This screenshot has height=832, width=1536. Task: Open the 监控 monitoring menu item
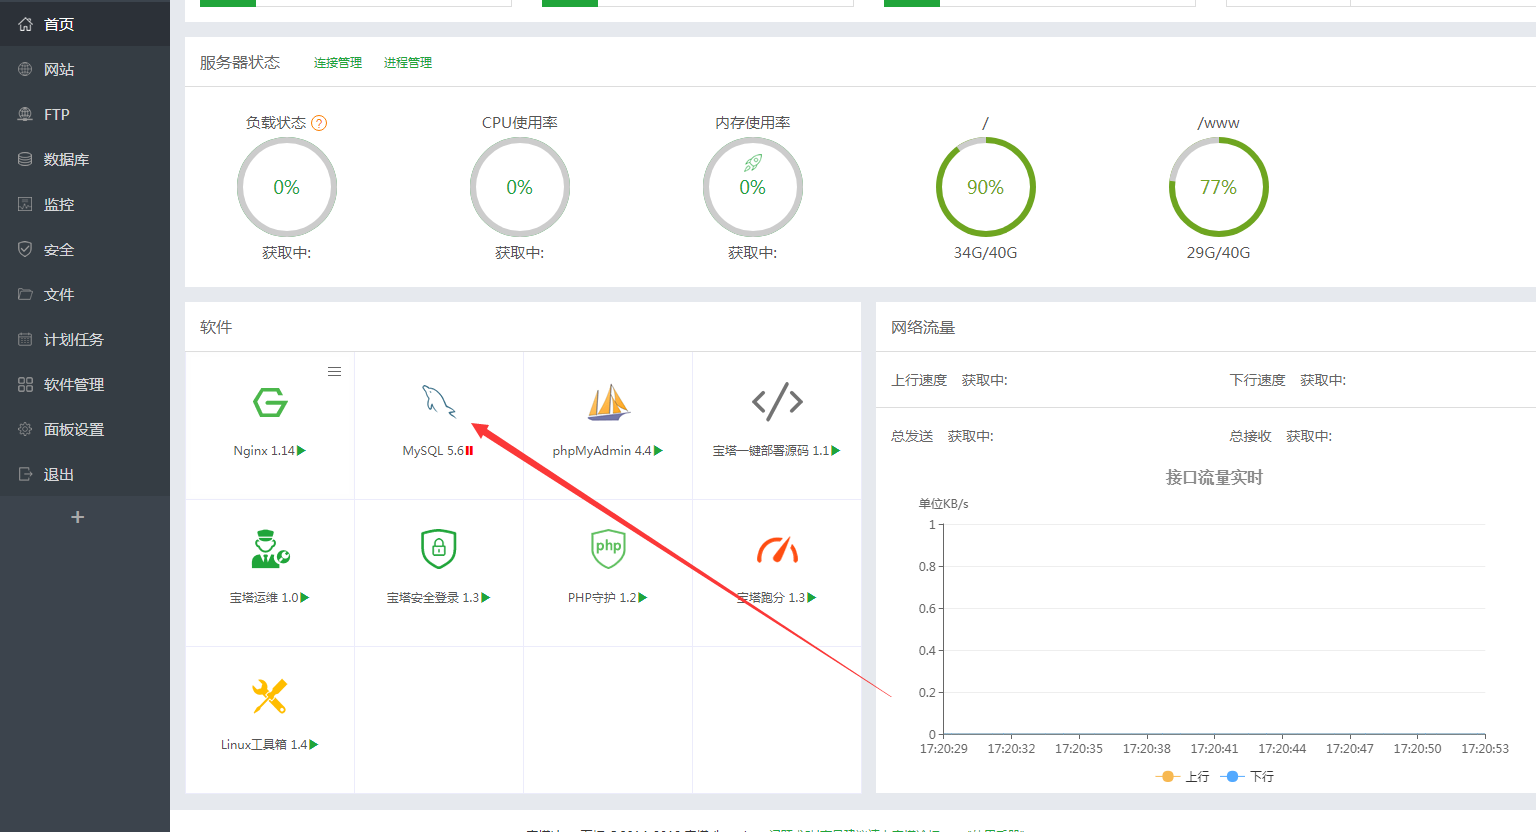pyautogui.click(x=85, y=204)
